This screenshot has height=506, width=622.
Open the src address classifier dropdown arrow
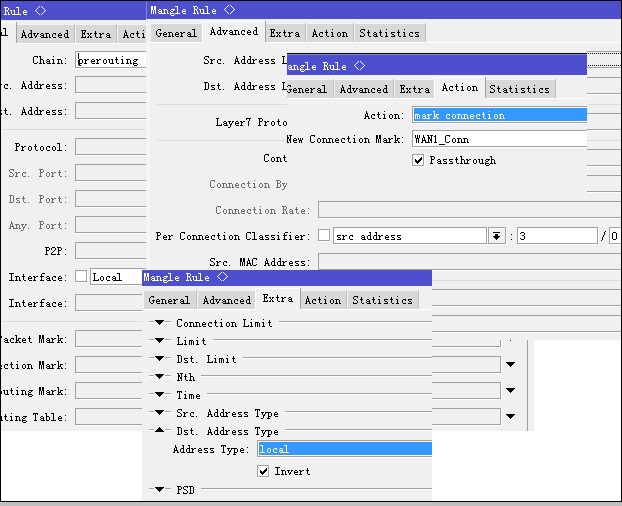click(x=496, y=236)
